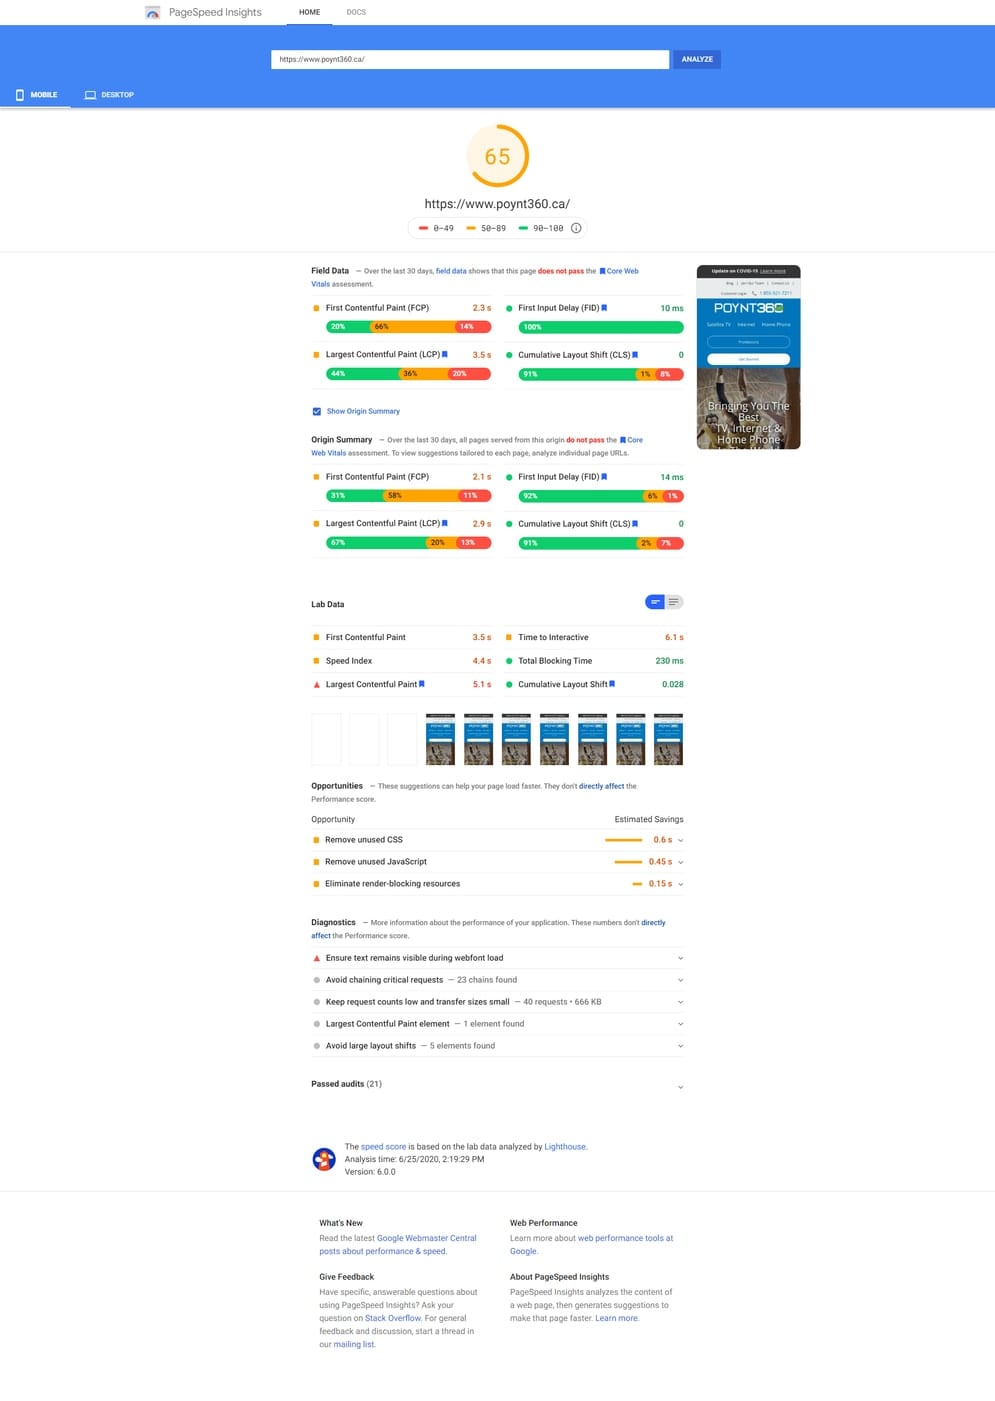Open the Stack Overflow link
Image resolution: width=995 pixels, height=1401 pixels.
[x=392, y=1318]
